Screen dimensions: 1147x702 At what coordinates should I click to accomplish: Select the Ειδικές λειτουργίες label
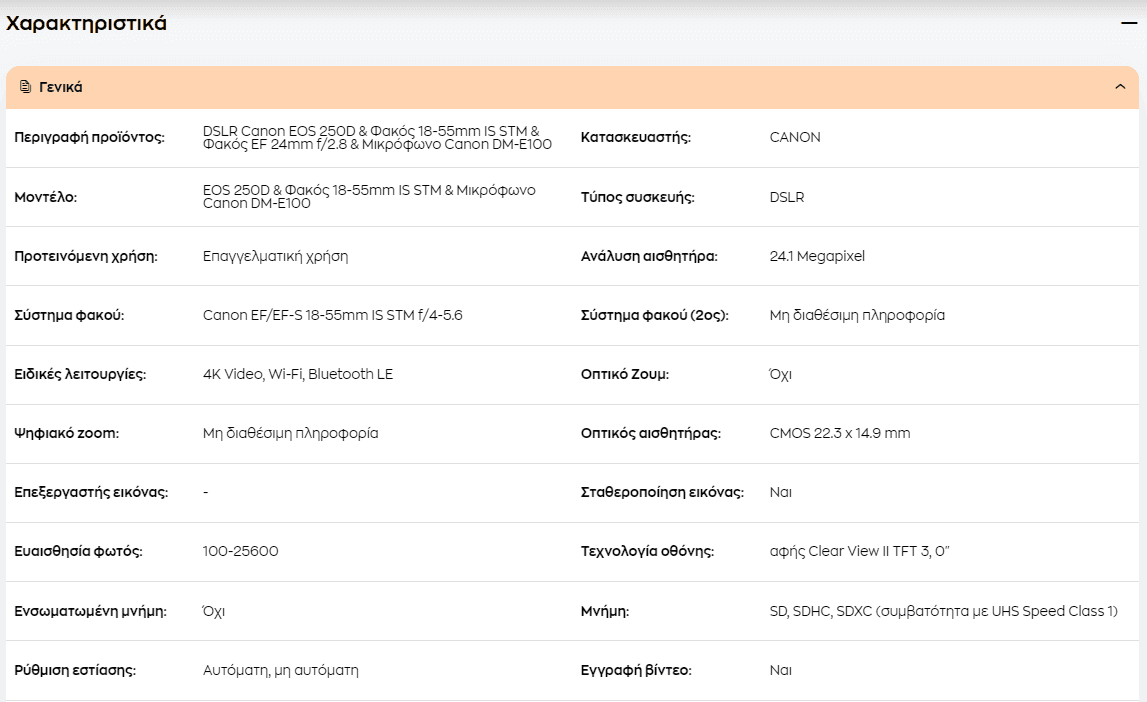click(80, 374)
